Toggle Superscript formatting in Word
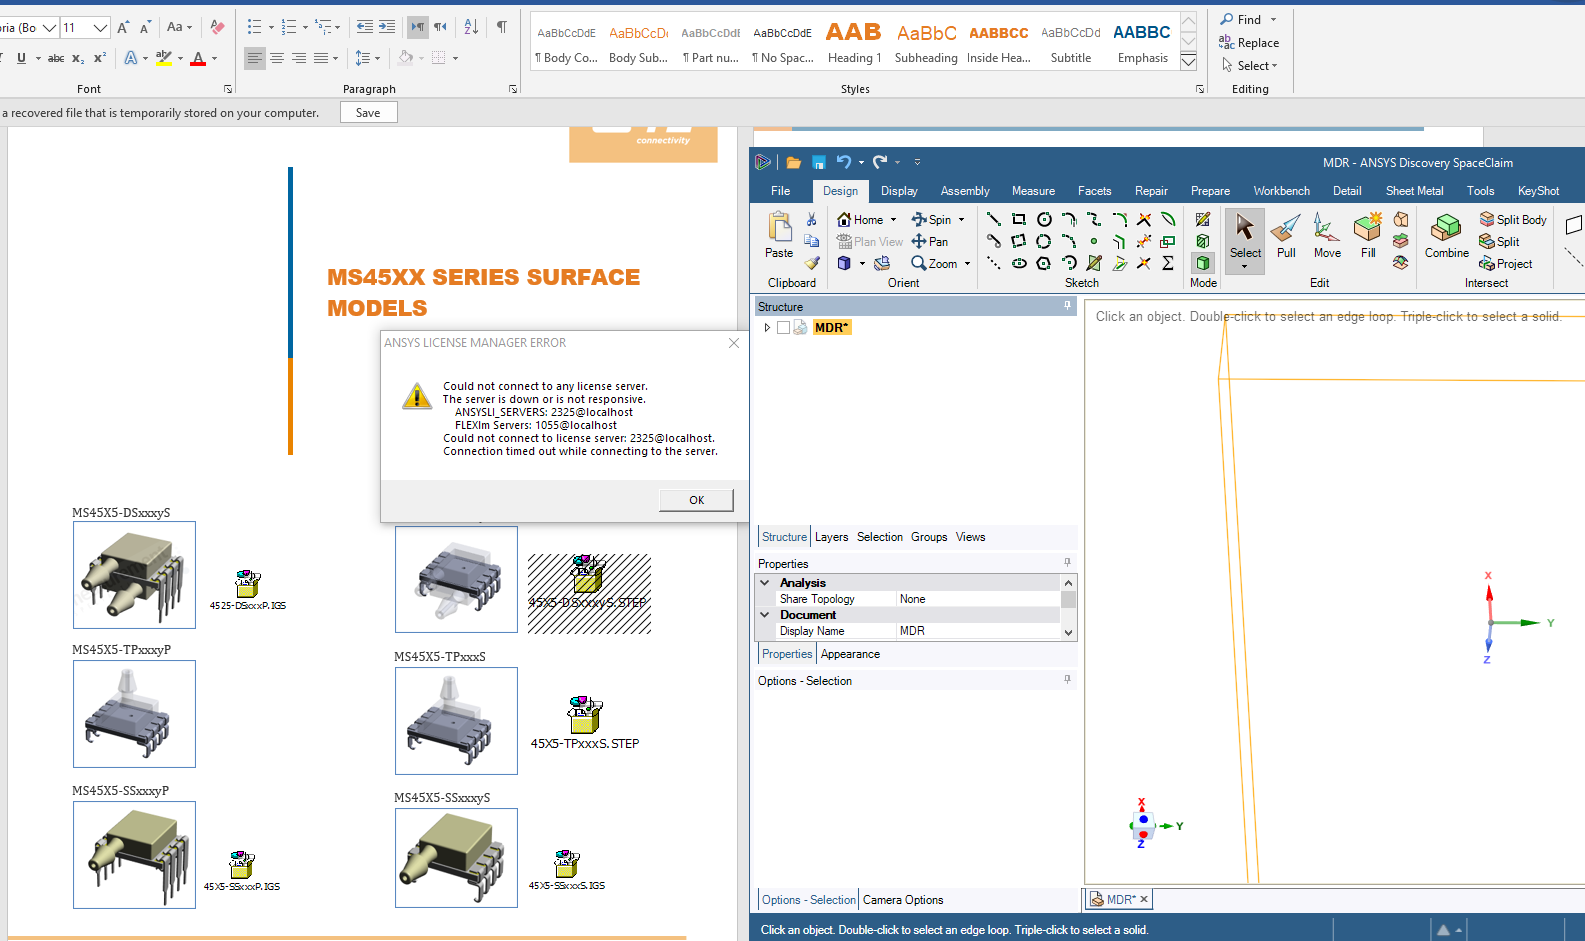Image resolution: width=1585 pixels, height=941 pixels. (99, 58)
